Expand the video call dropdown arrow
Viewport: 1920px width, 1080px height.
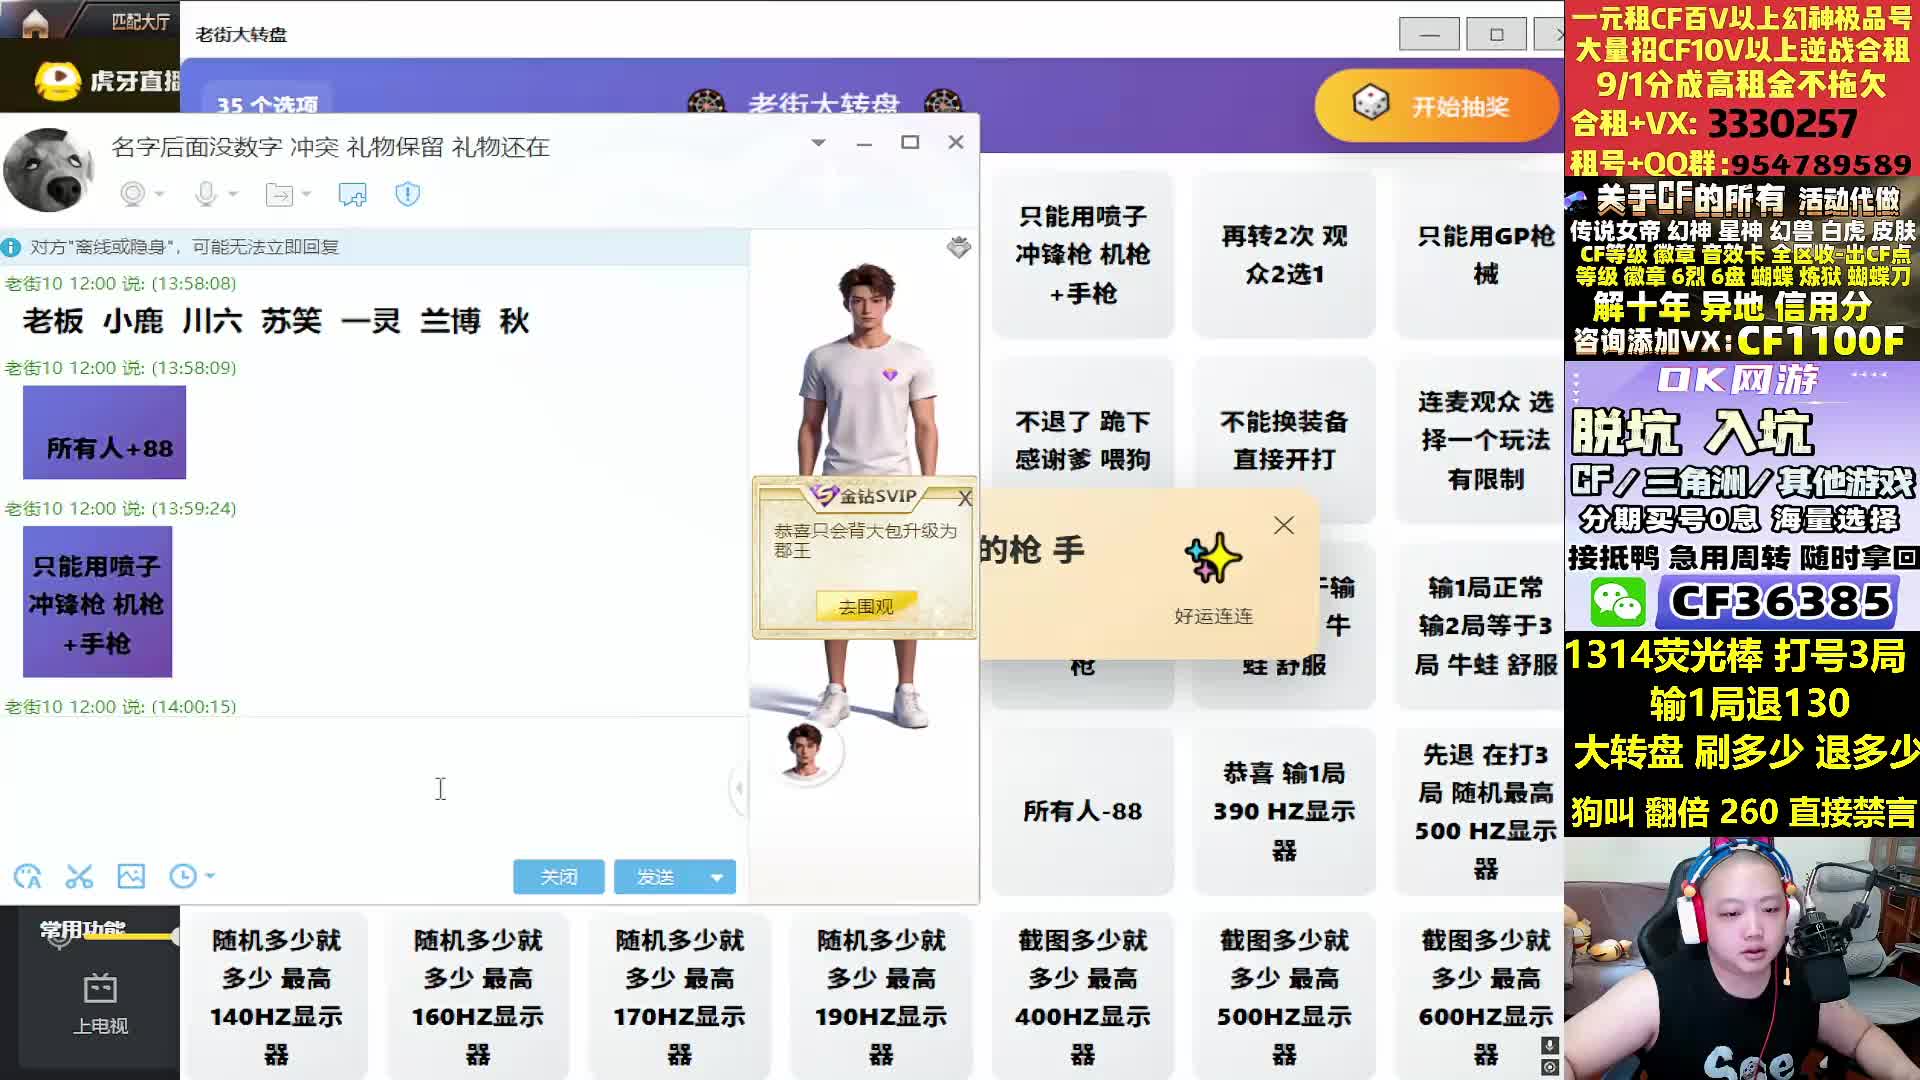click(160, 194)
